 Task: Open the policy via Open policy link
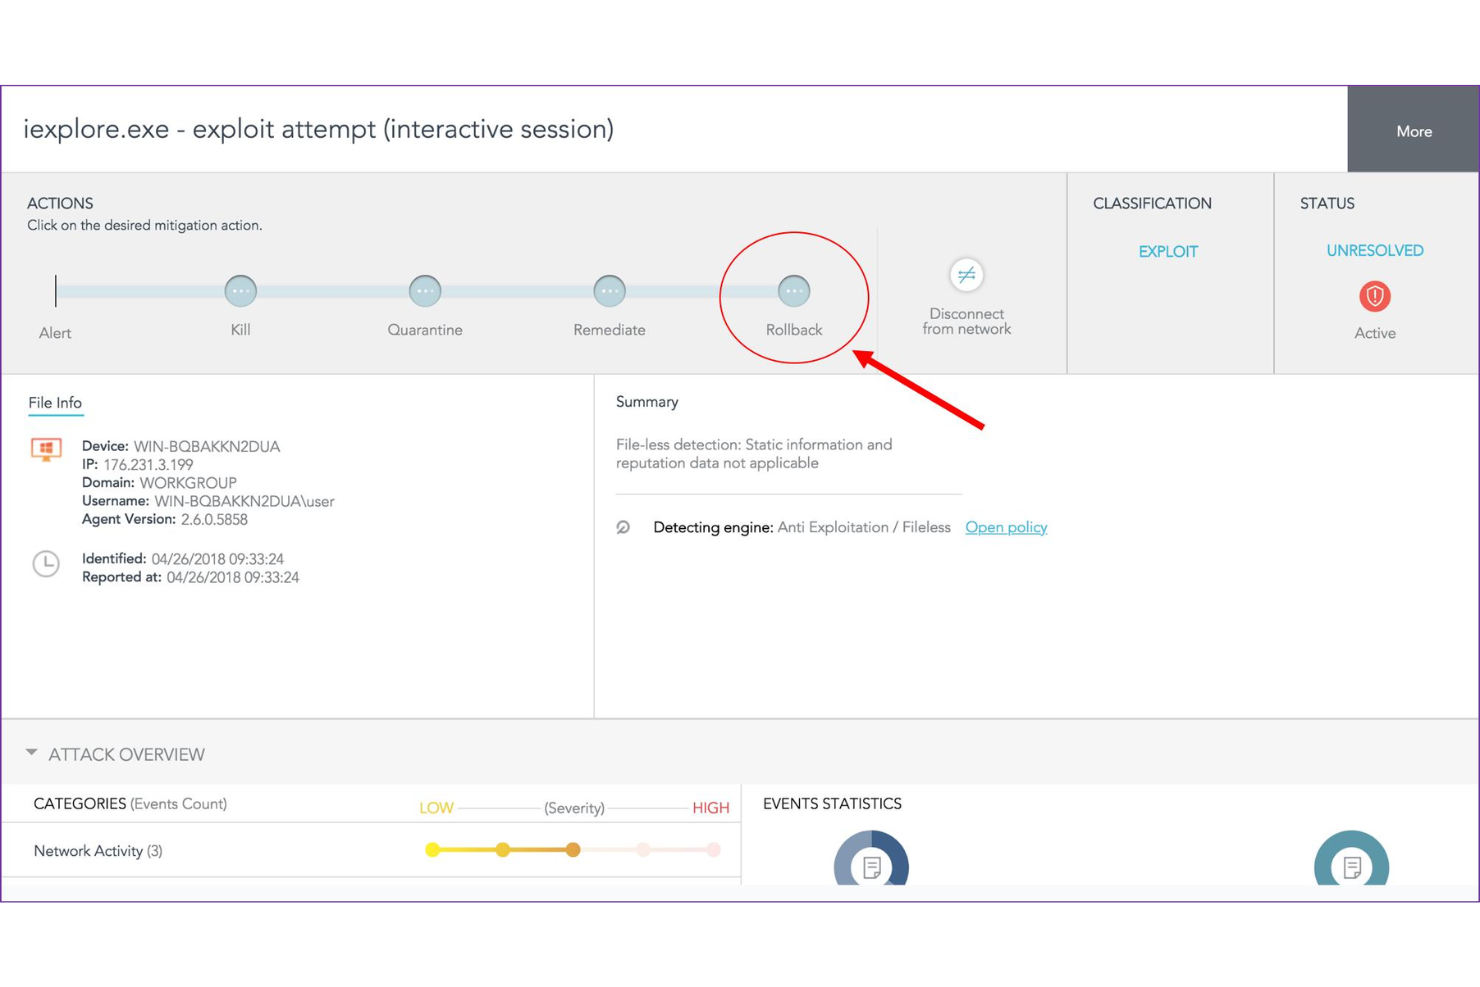coord(1005,527)
